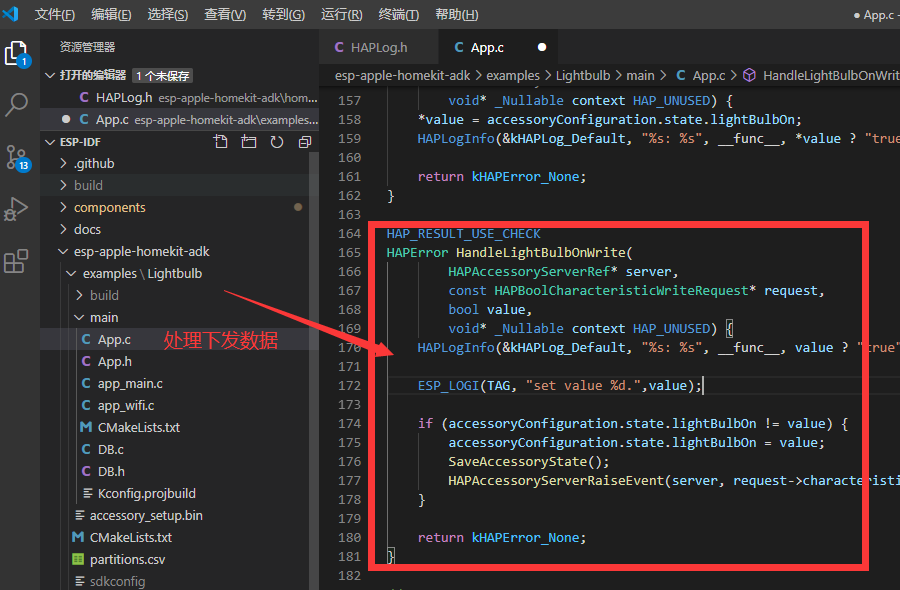Click examples in breadcrumb
Screen dimensions: 900x590
[513, 75]
